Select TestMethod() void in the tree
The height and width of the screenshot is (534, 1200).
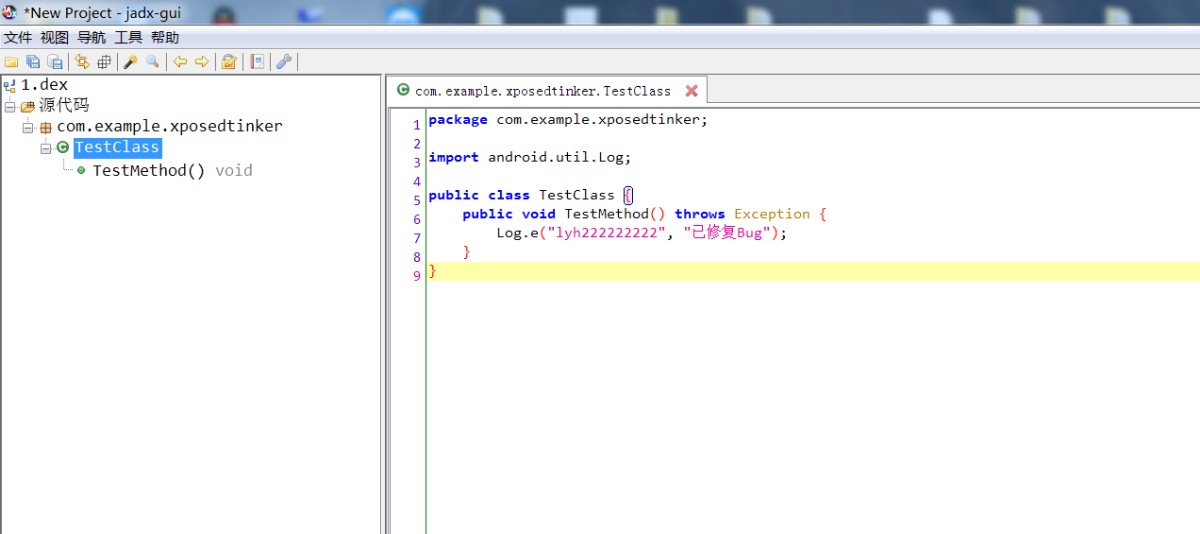pyautogui.click(x=172, y=170)
